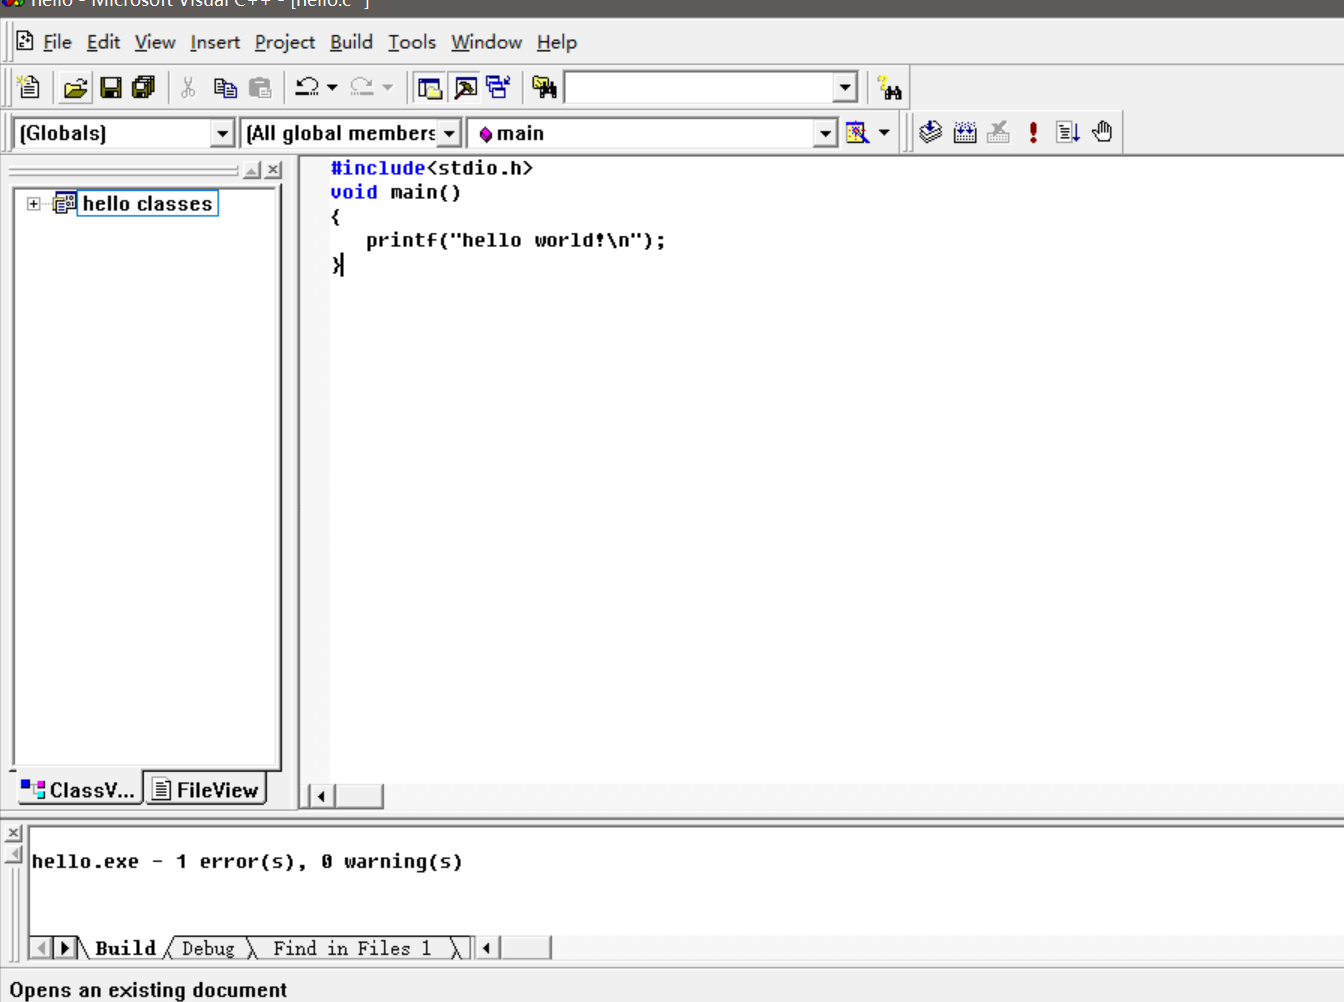Execute program with the red exclamation icon
The width and height of the screenshot is (1344, 1002).
(1033, 132)
